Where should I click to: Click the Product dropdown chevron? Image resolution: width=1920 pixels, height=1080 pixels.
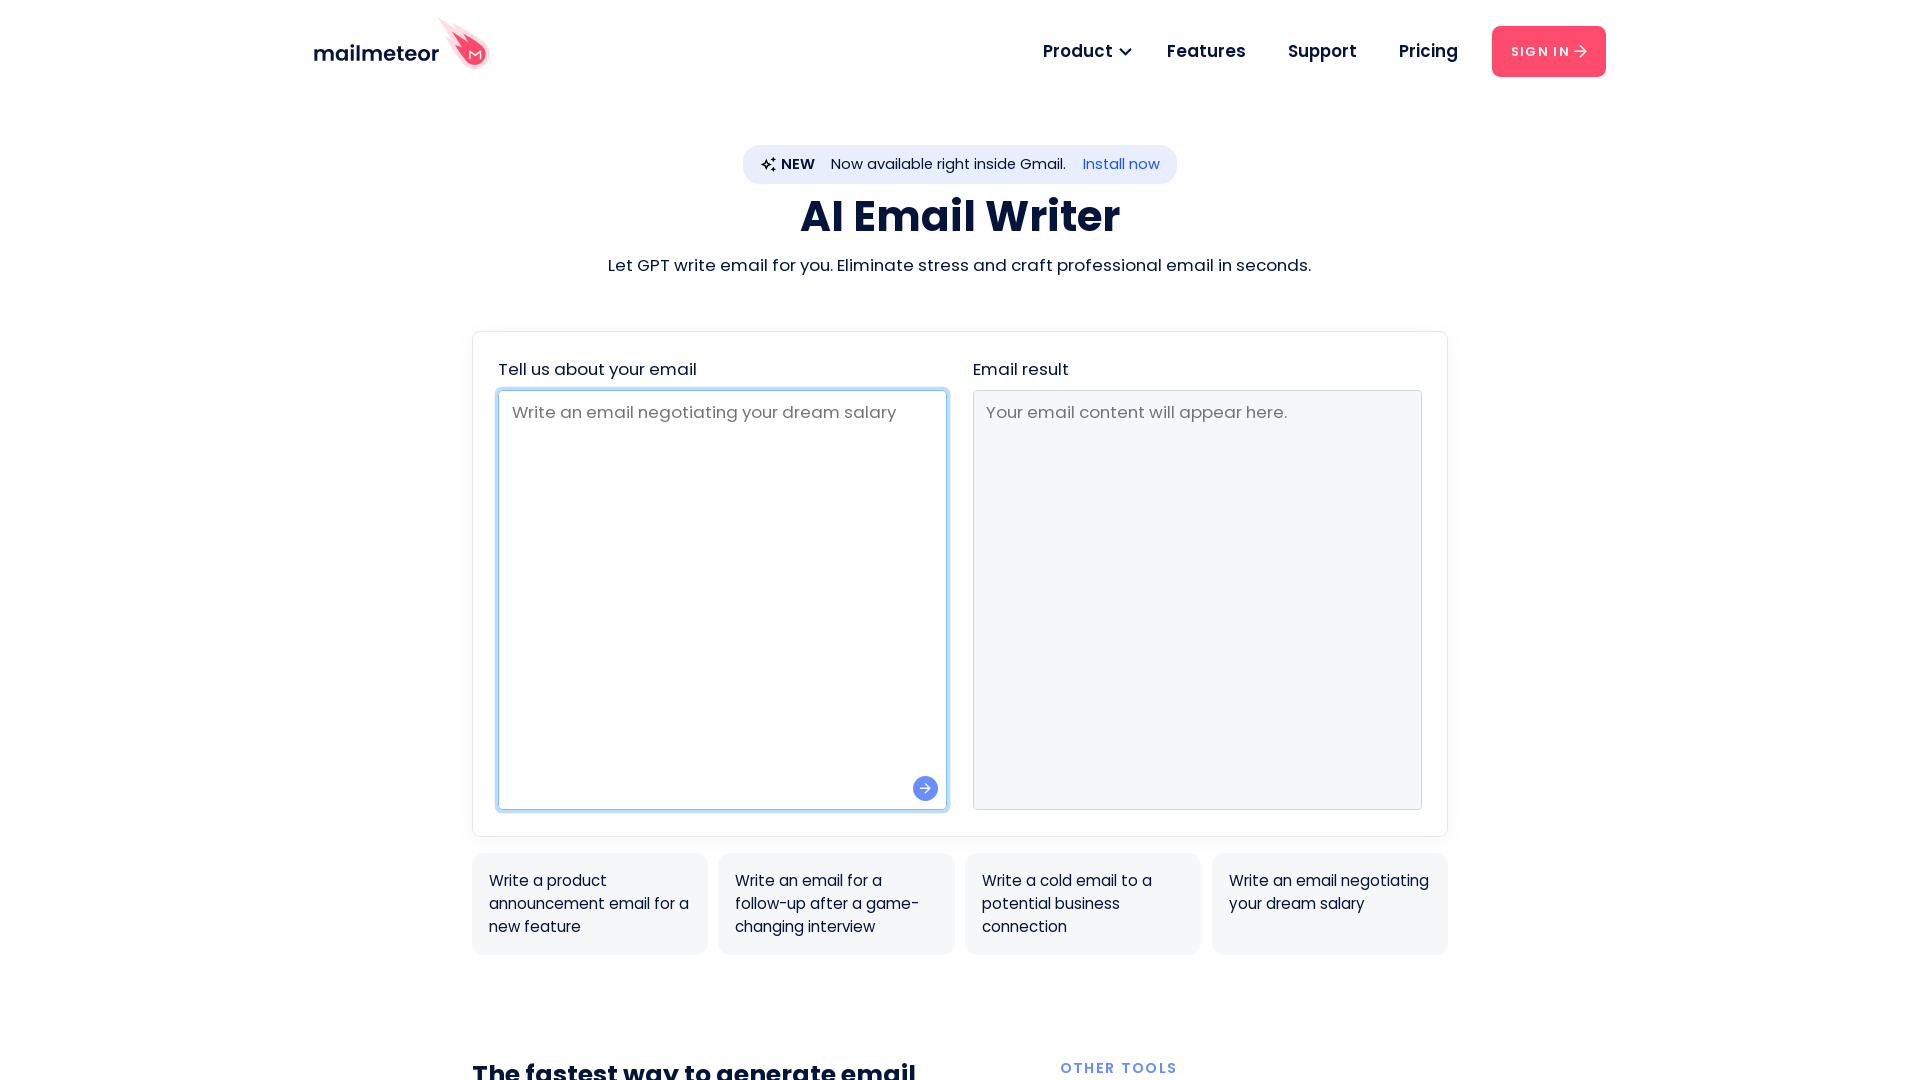coord(1126,51)
